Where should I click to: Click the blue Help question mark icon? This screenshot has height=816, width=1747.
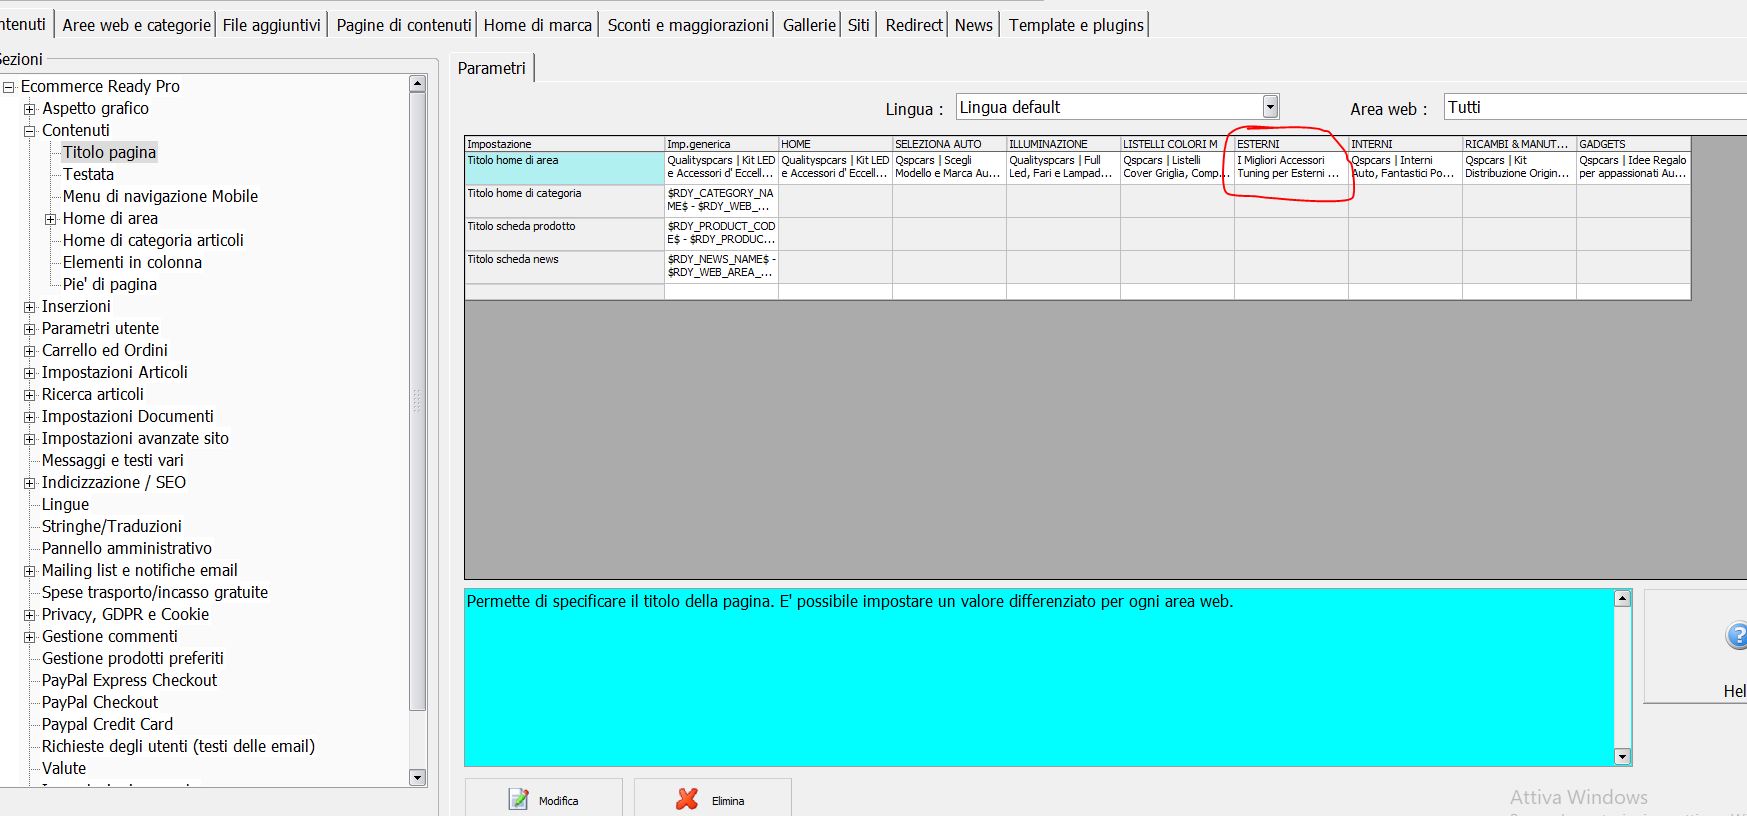point(1738,636)
